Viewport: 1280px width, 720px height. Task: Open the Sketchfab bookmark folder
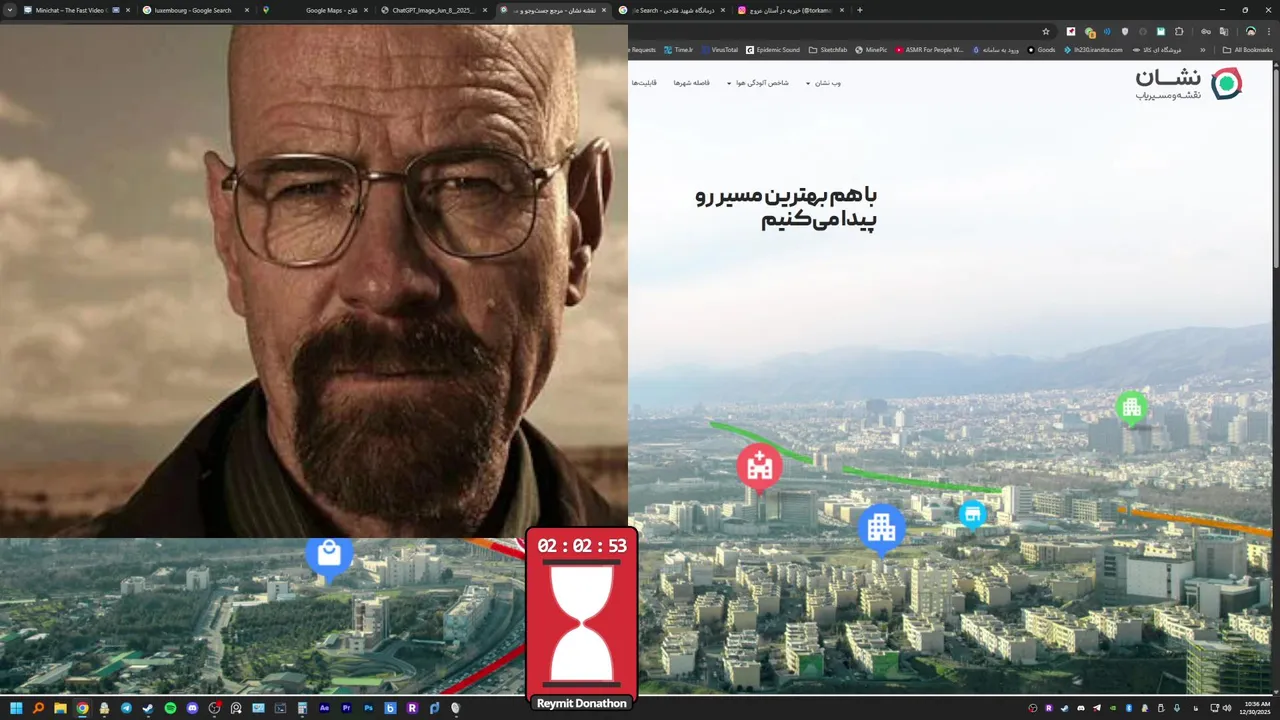click(x=827, y=50)
